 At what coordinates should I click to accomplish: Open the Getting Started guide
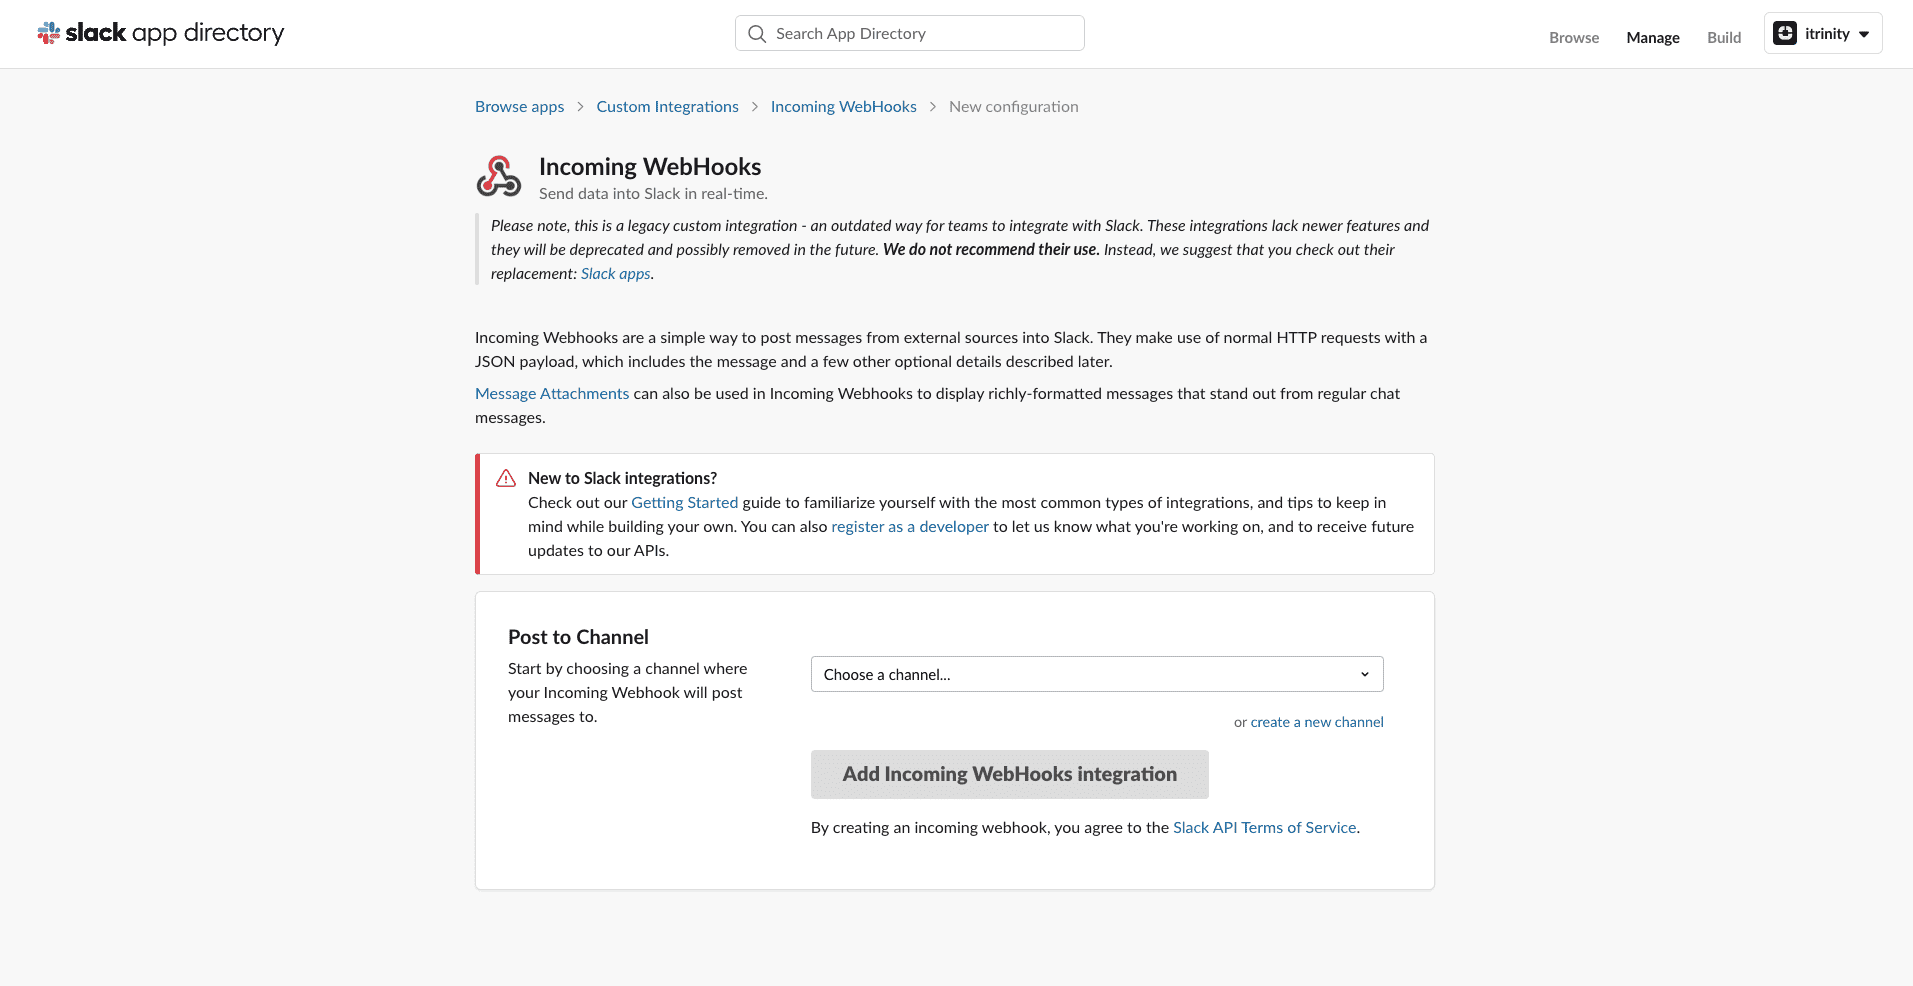684,502
